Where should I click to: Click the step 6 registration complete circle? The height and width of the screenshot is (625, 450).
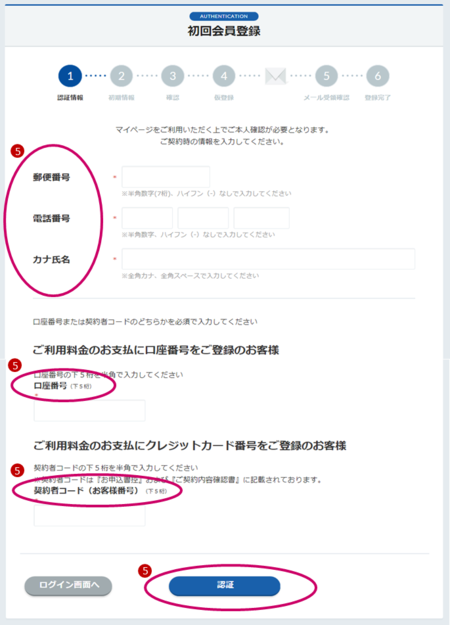tap(377, 76)
